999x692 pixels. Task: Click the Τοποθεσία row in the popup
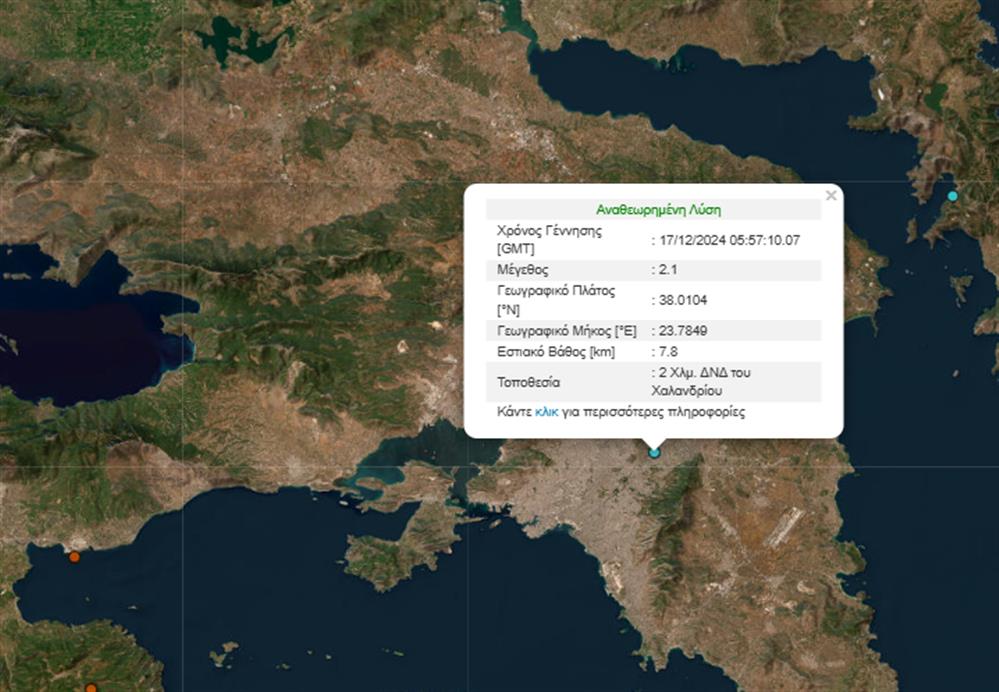tap(530, 381)
